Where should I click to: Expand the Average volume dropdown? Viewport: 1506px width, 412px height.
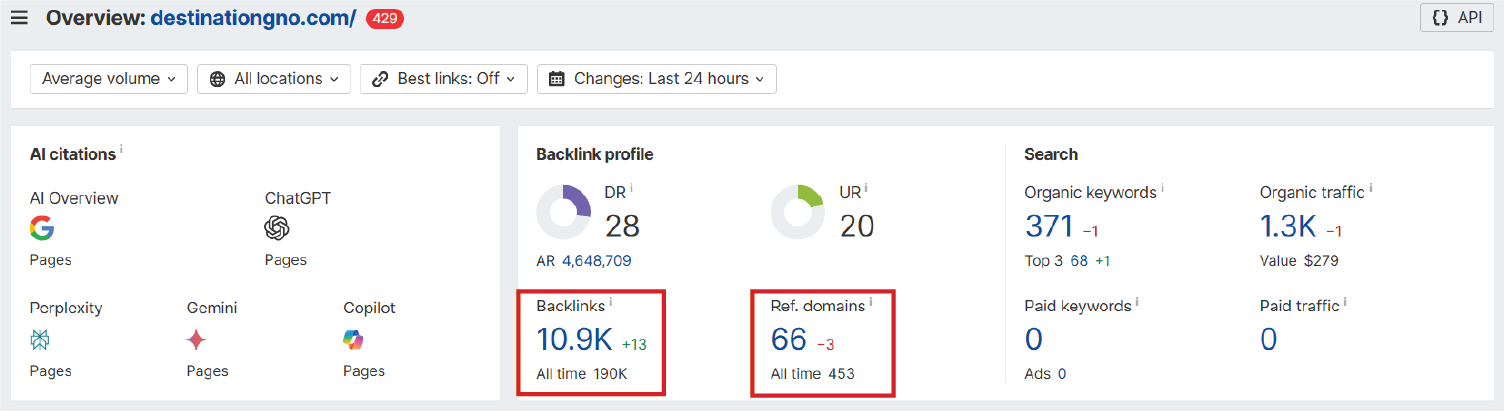(x=109, y=79)
